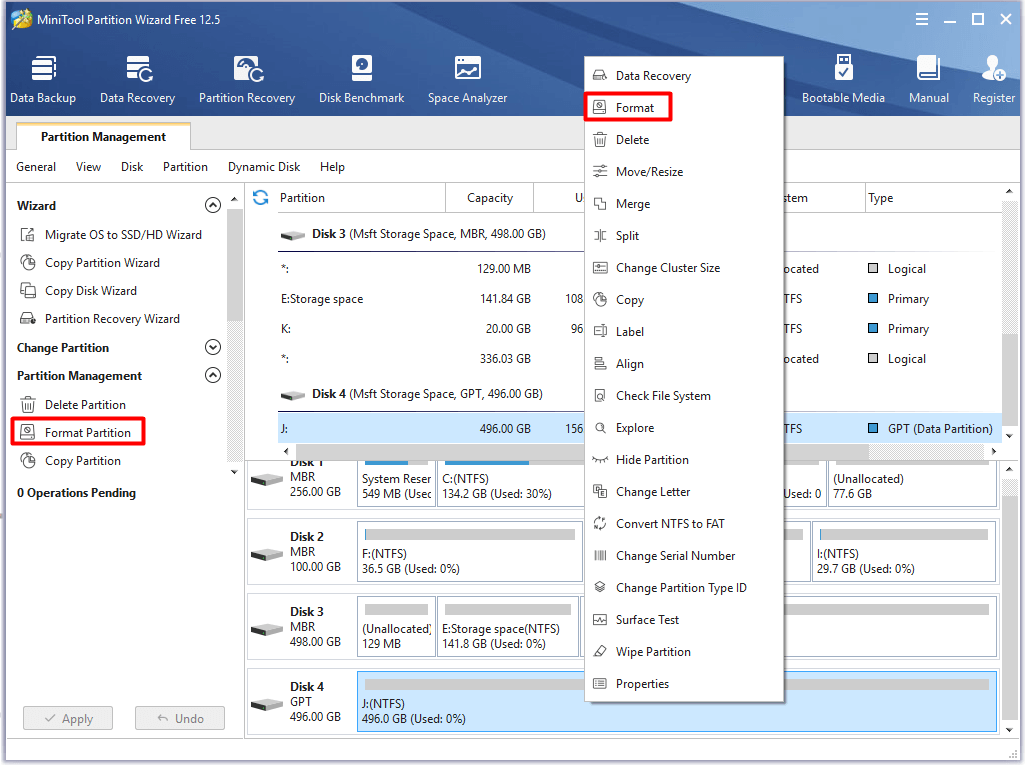Choose Delete in the context menu
Image resolution: width=1025 pixels, height=765 pixels.
(x=684, y=140)
